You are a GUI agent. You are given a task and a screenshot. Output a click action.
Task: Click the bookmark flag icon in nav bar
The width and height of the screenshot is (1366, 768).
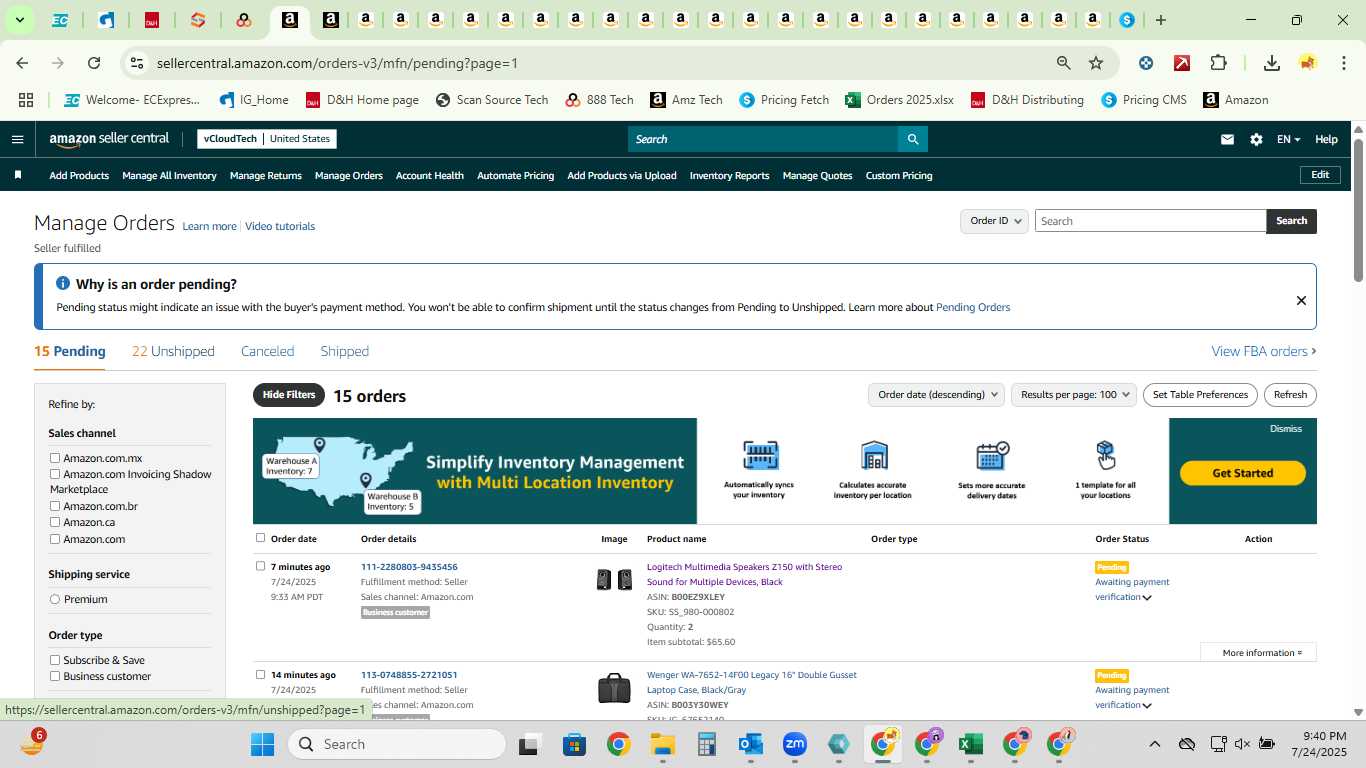coord(17,175)
